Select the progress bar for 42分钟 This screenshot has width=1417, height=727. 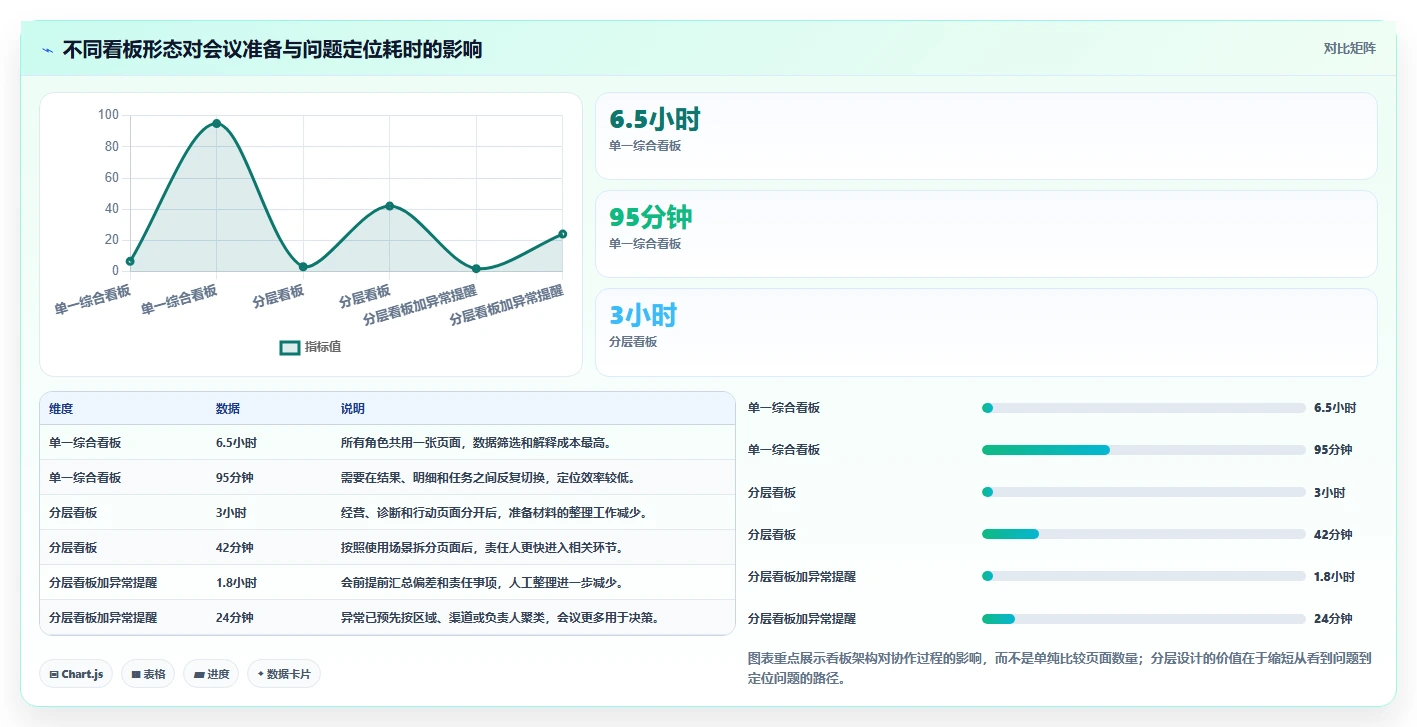tap(1144, 534)
